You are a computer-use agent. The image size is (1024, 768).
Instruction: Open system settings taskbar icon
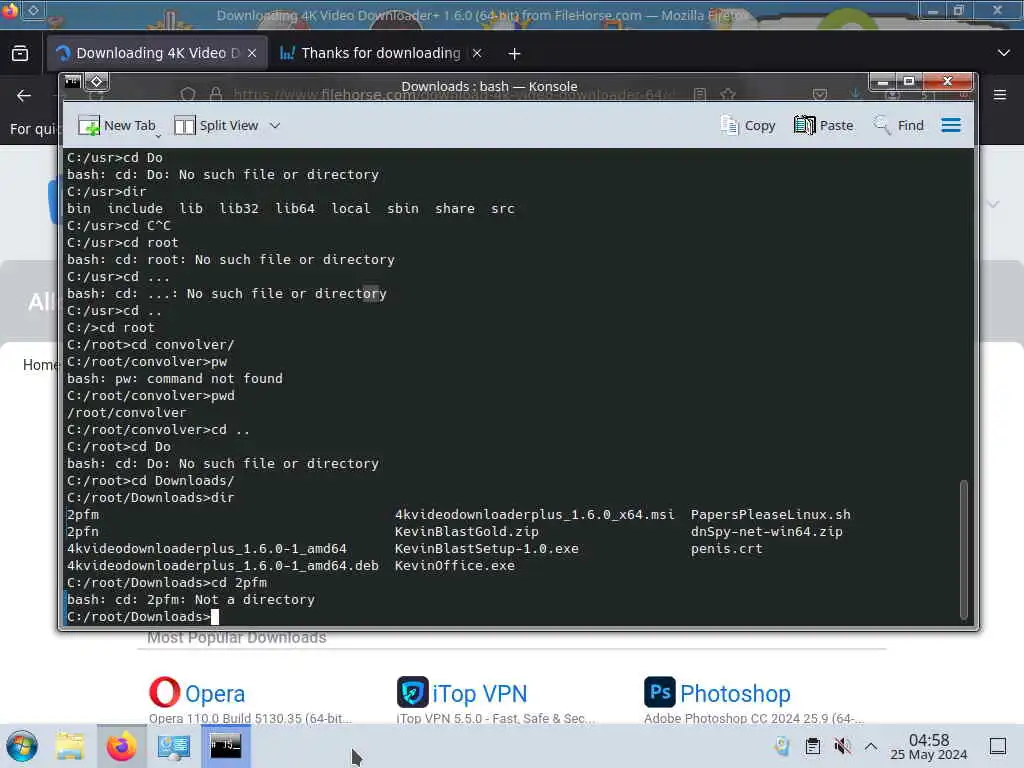click(173, 746)
